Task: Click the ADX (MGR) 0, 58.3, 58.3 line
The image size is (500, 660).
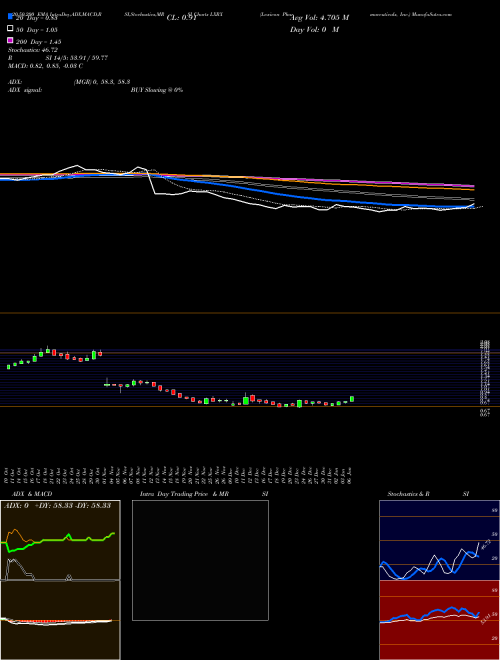Action: pyautogui.click(x=69, y=82)
